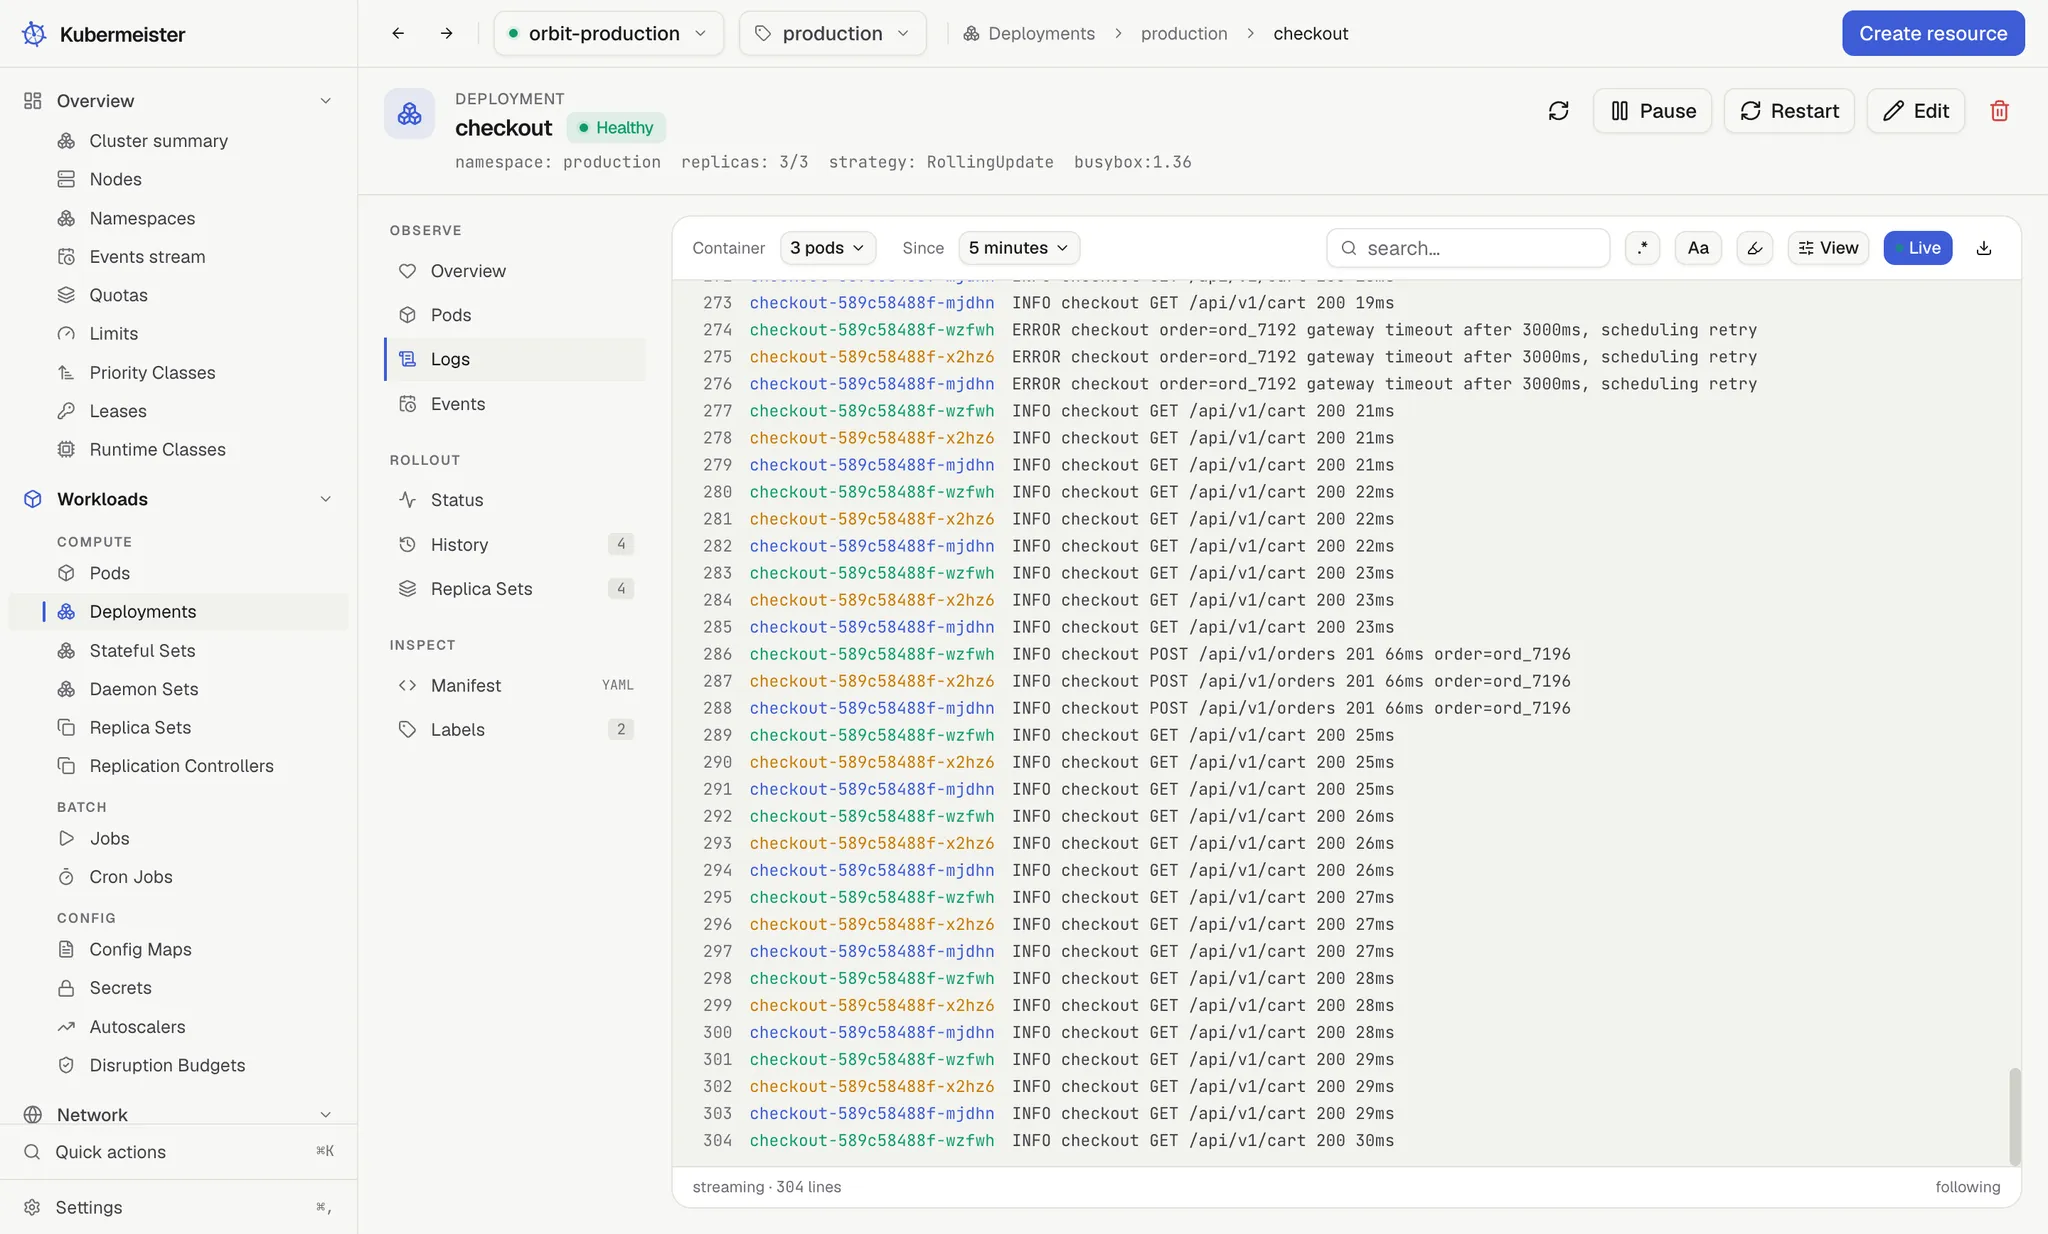The width and height of the screenshot is (2048, 1234).
Task: Open the Container 3 pods dropdown
Action: [827, 248]
